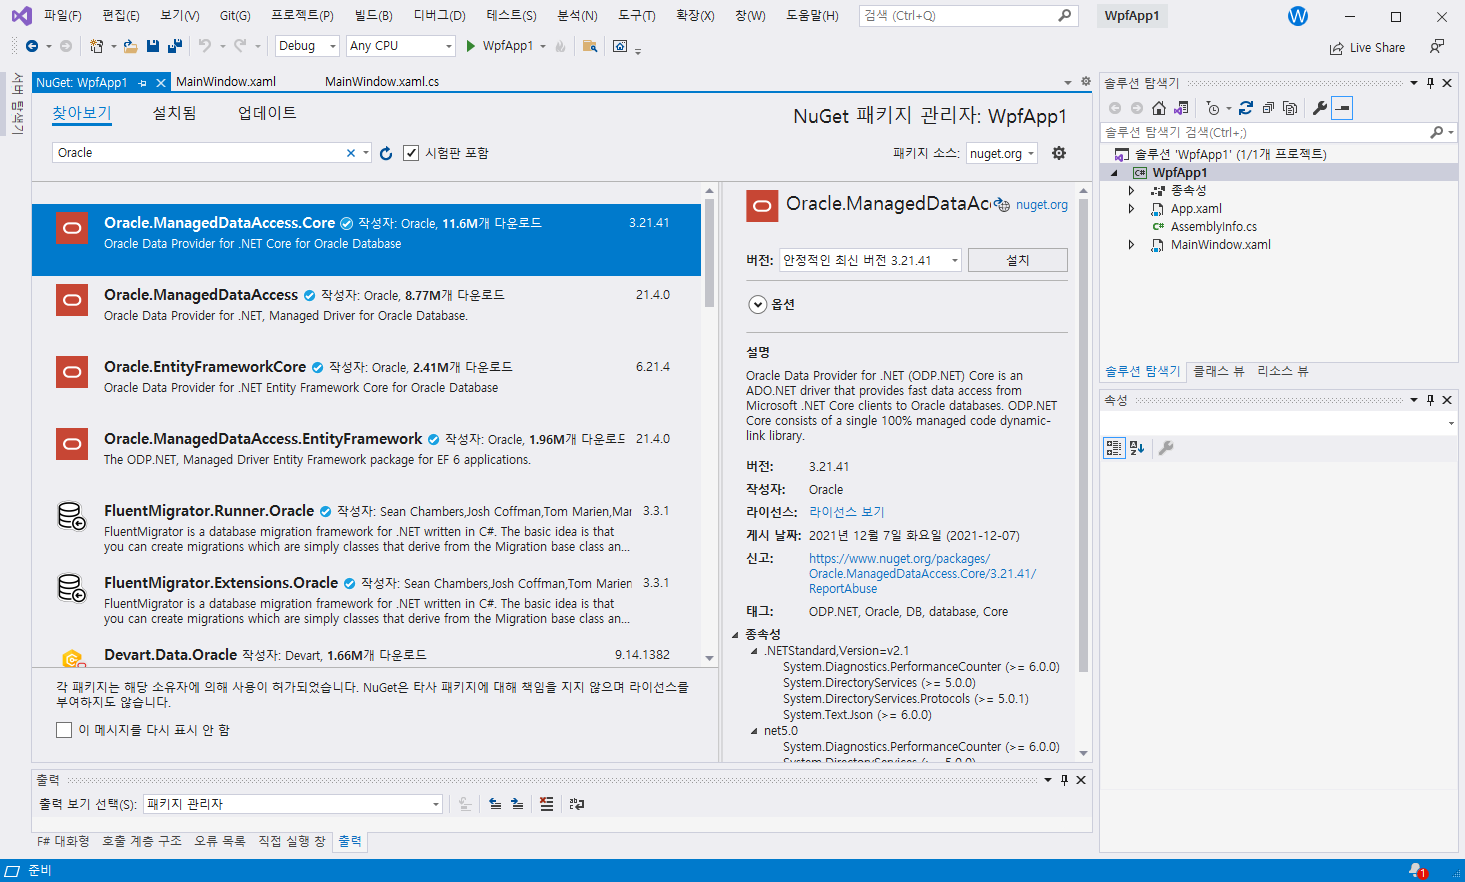Switch Solution Explorer views icon
The width and height of the screenshot is (1465, 882).
1181,108
